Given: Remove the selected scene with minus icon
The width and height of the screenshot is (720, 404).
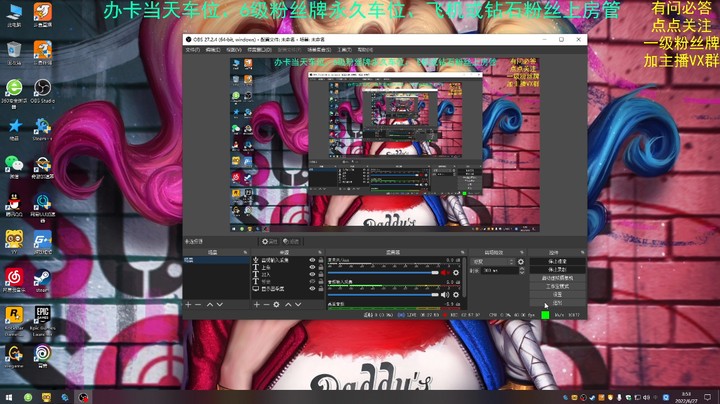Looking at the screenshot, I should click(x=198, y=304).
